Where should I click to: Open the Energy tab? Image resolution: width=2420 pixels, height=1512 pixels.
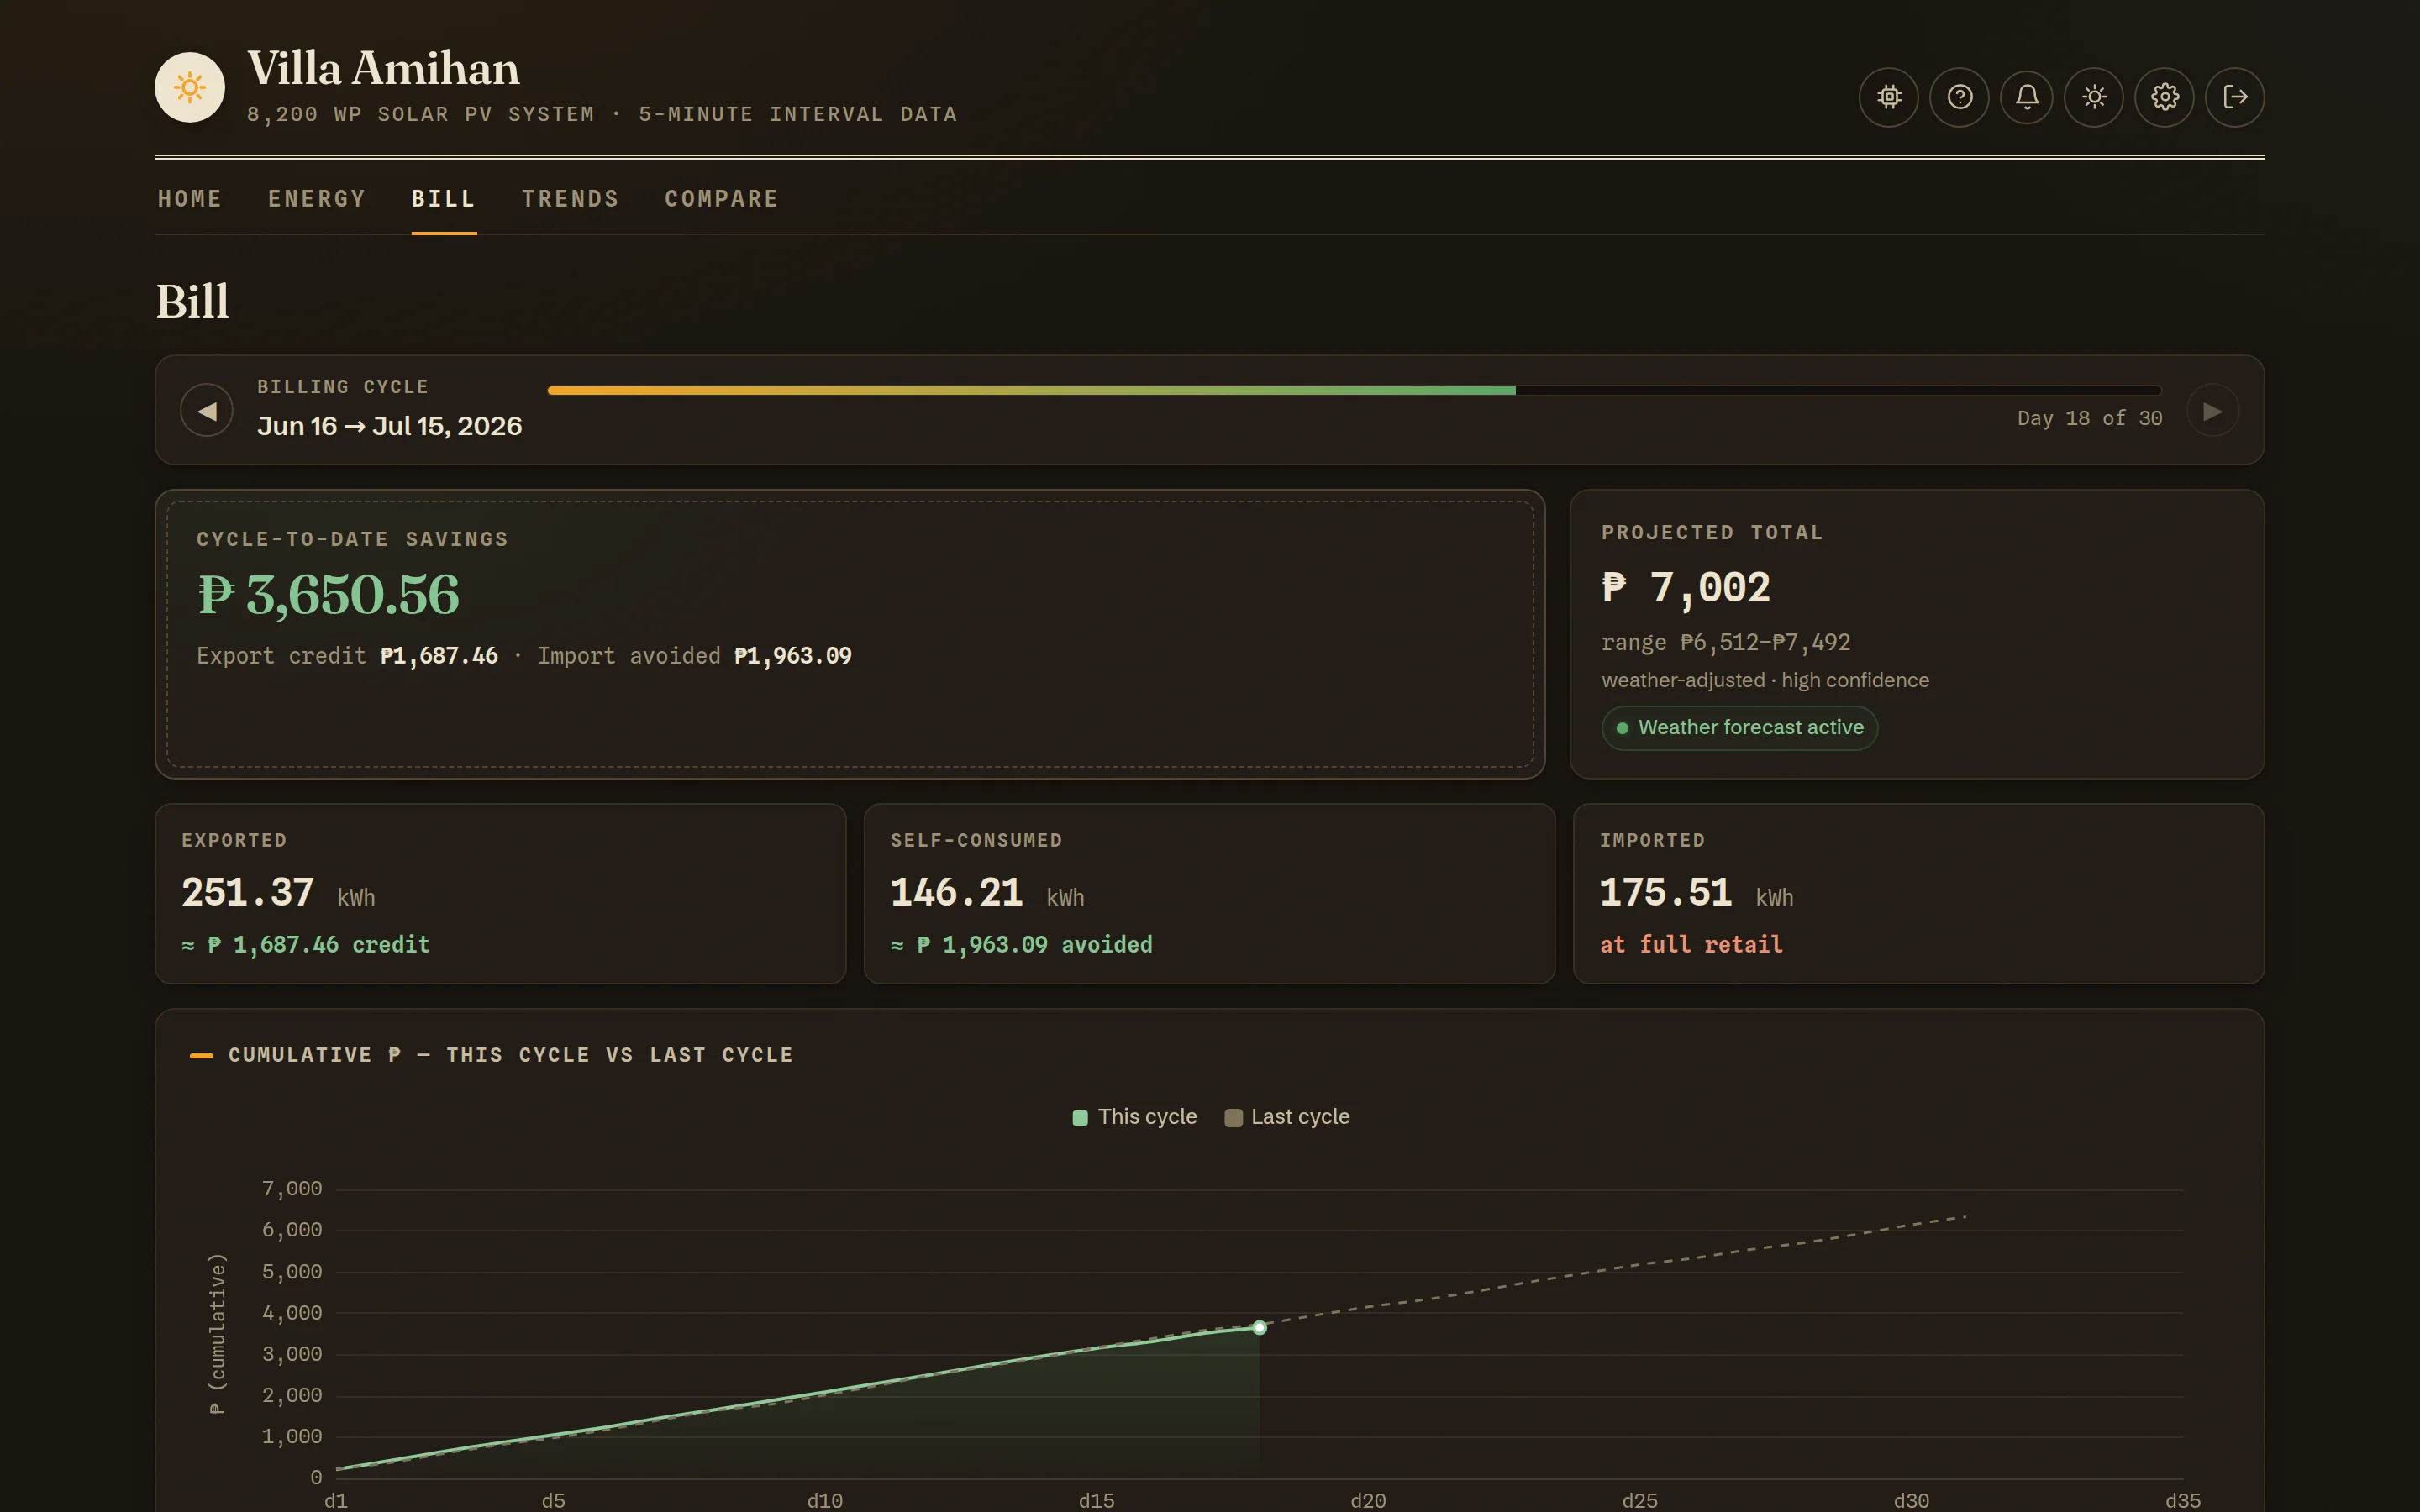(x=317, y=199)
